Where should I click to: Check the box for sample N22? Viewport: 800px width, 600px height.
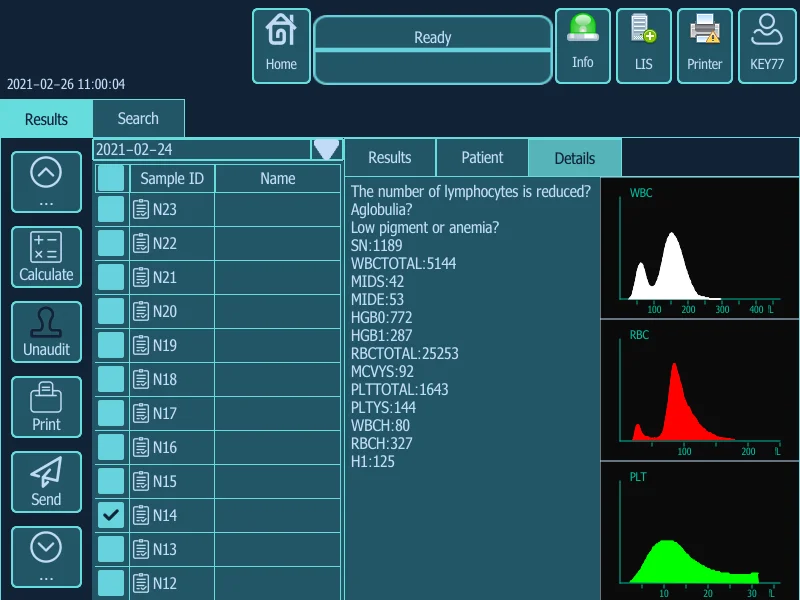pos(111,243)
